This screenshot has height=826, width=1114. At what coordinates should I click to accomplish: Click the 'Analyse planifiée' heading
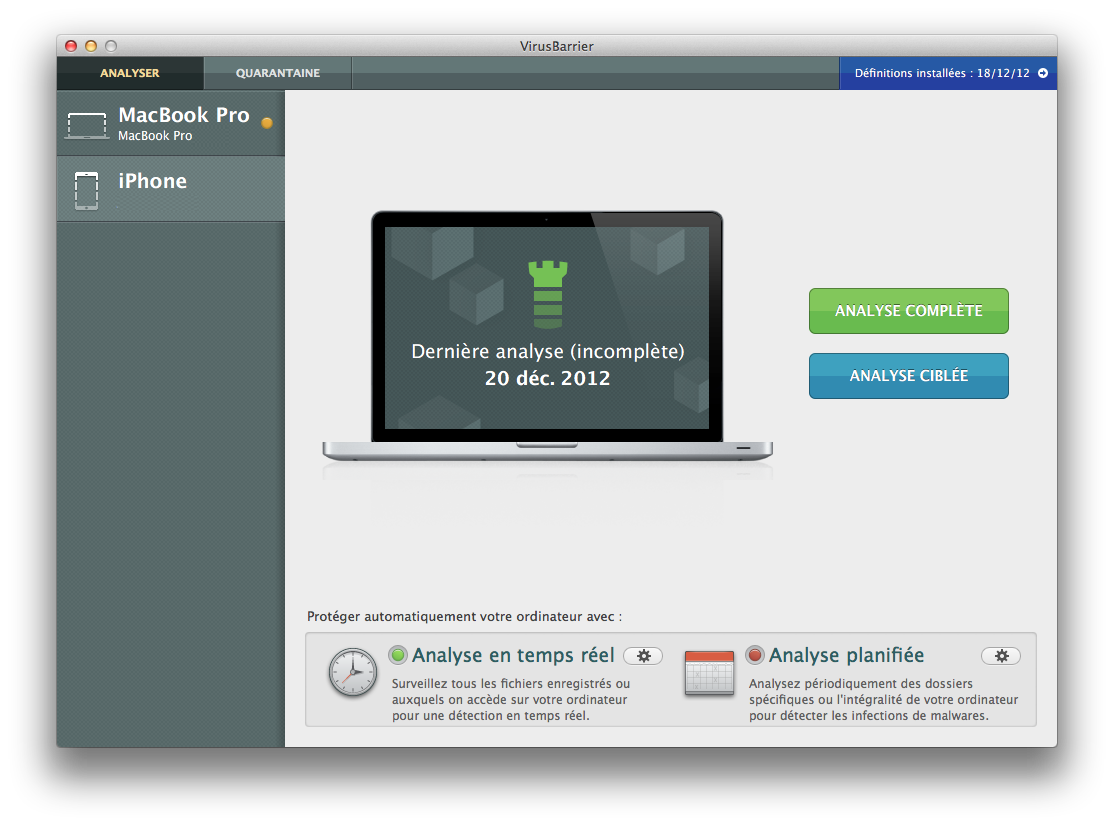click(x=846, y=655)
